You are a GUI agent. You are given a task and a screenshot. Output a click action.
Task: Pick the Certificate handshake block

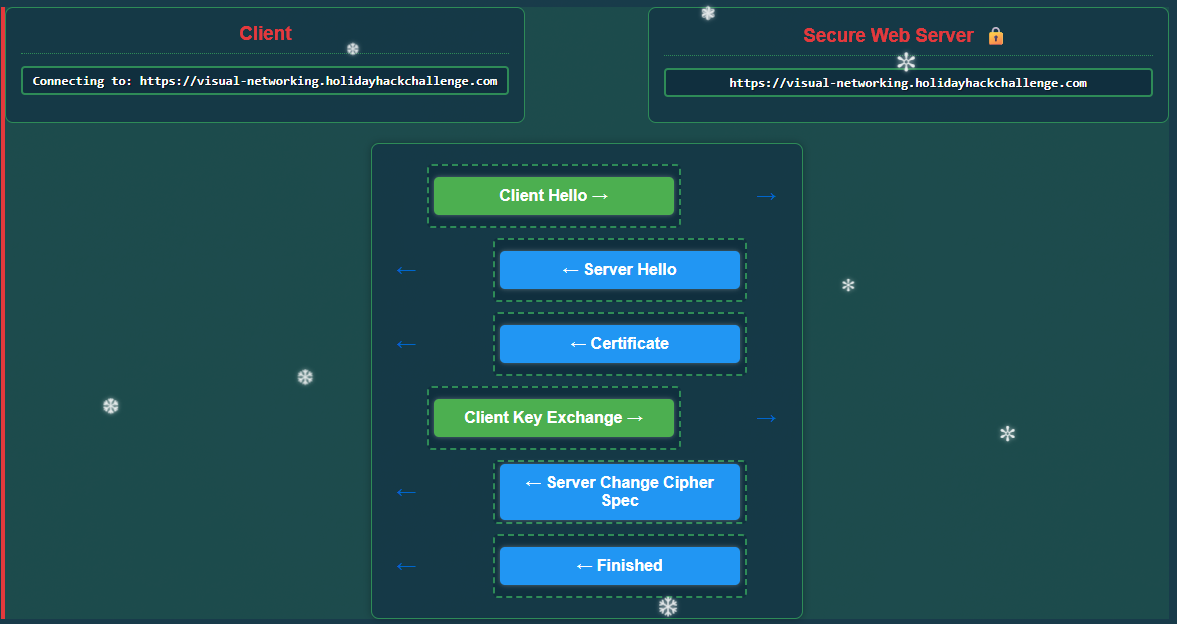[x=620, y=344]
